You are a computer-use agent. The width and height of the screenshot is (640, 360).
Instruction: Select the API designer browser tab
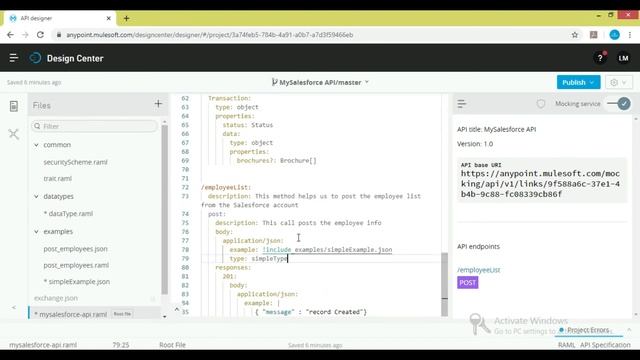[x=61, y=18]
